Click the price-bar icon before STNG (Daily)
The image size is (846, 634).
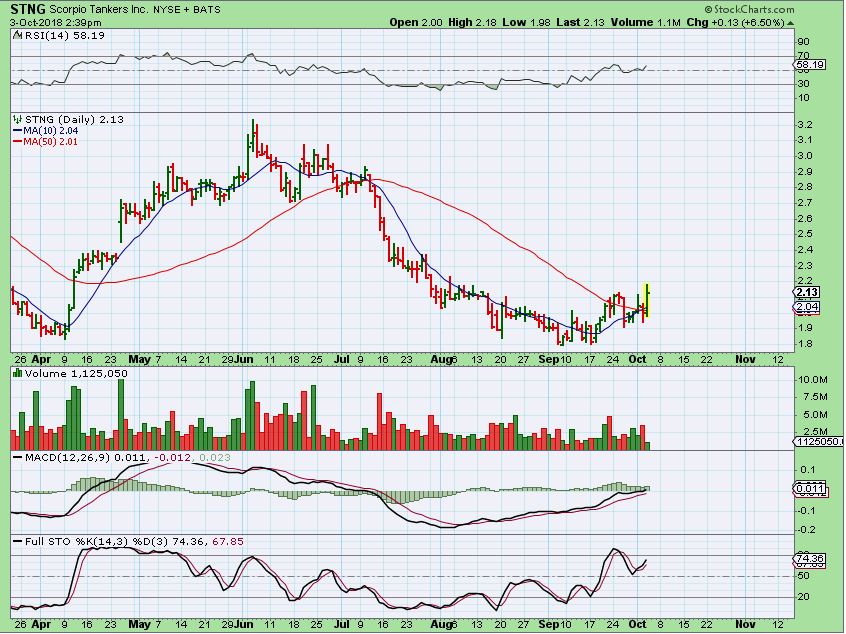coord(18,120)
